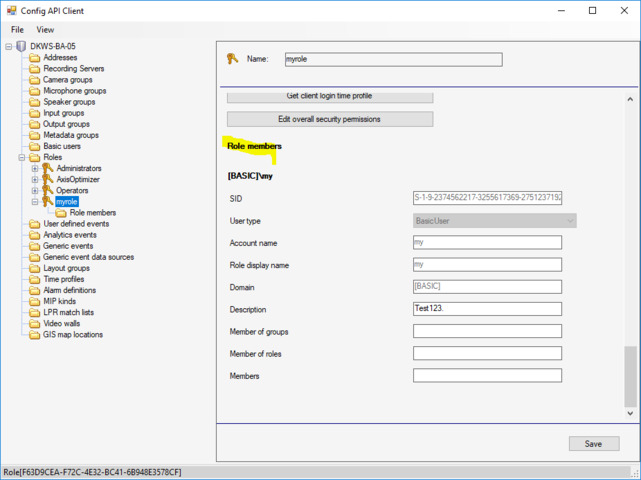Click the Operators role key icon
This screenshot has width=641, height=480.
(x=47, y=190)
